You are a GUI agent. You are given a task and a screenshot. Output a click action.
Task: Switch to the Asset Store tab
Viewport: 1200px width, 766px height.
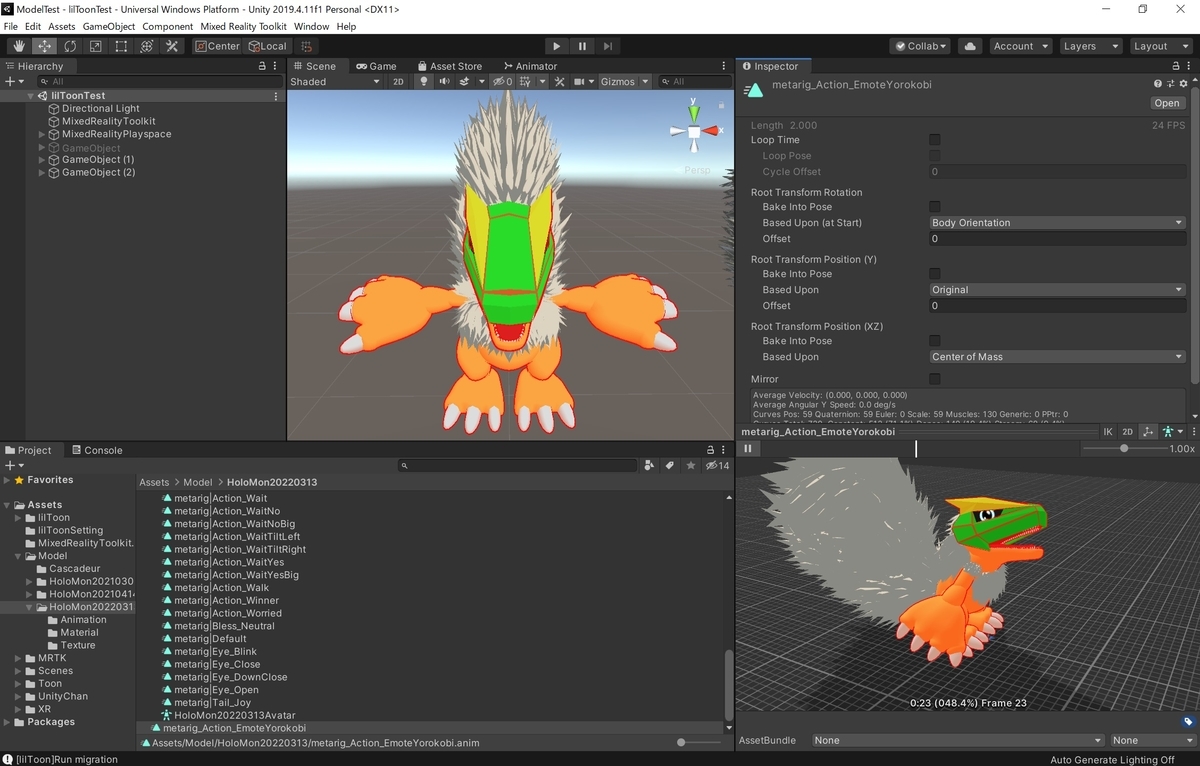[448, 66]
